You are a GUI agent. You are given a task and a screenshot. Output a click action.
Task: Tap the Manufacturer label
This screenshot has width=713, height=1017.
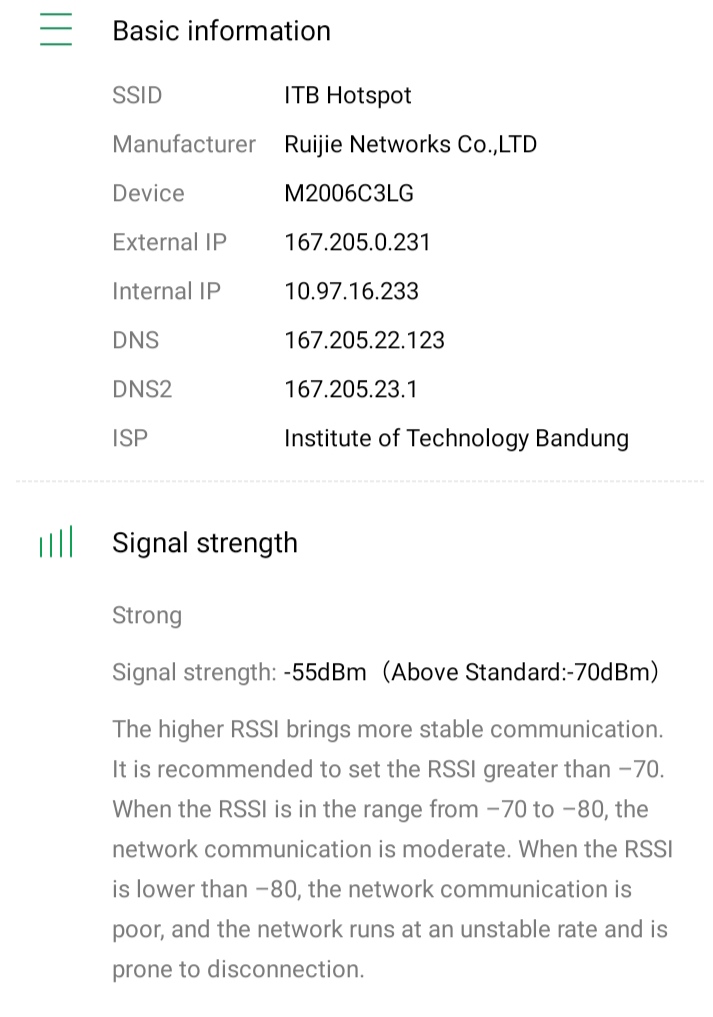[x=184, y=145]
